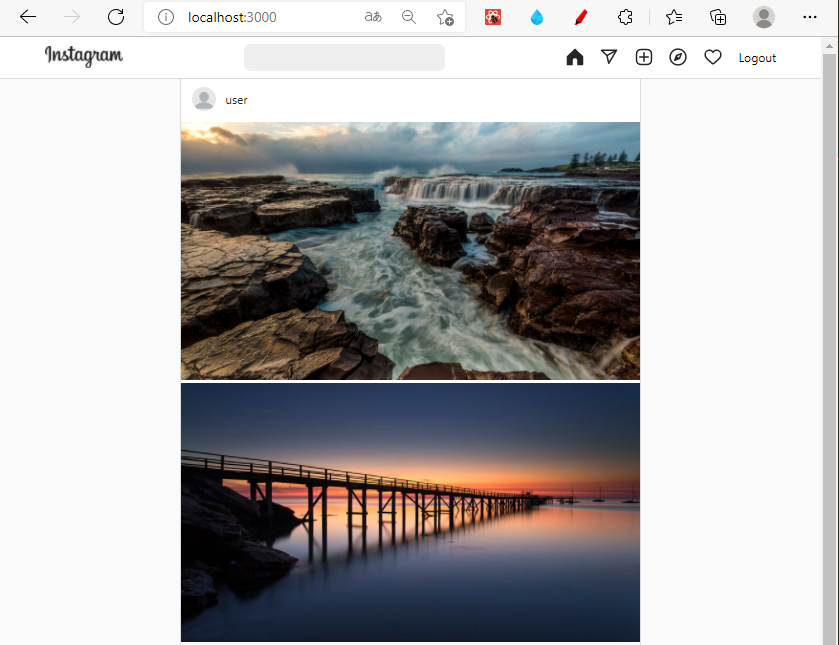
Task: Go back in browser history
Action: [28, 17]
